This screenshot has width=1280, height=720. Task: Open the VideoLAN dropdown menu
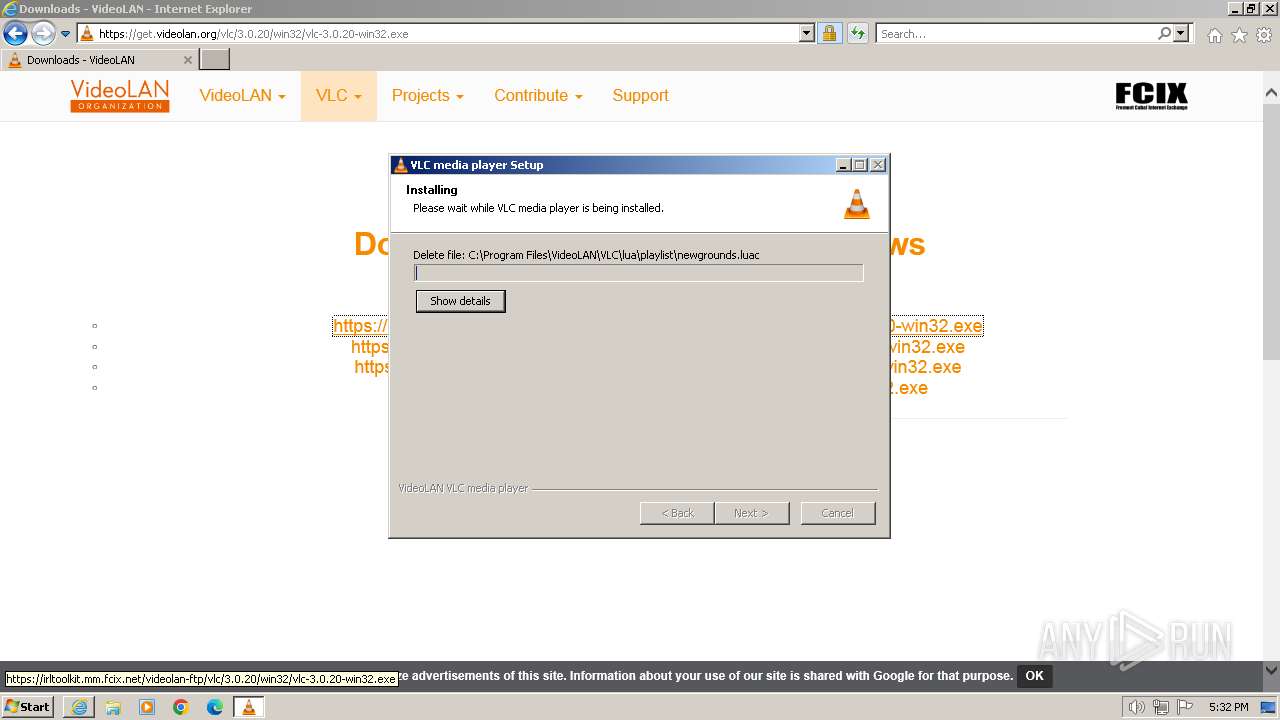click(x=242, y=96)
